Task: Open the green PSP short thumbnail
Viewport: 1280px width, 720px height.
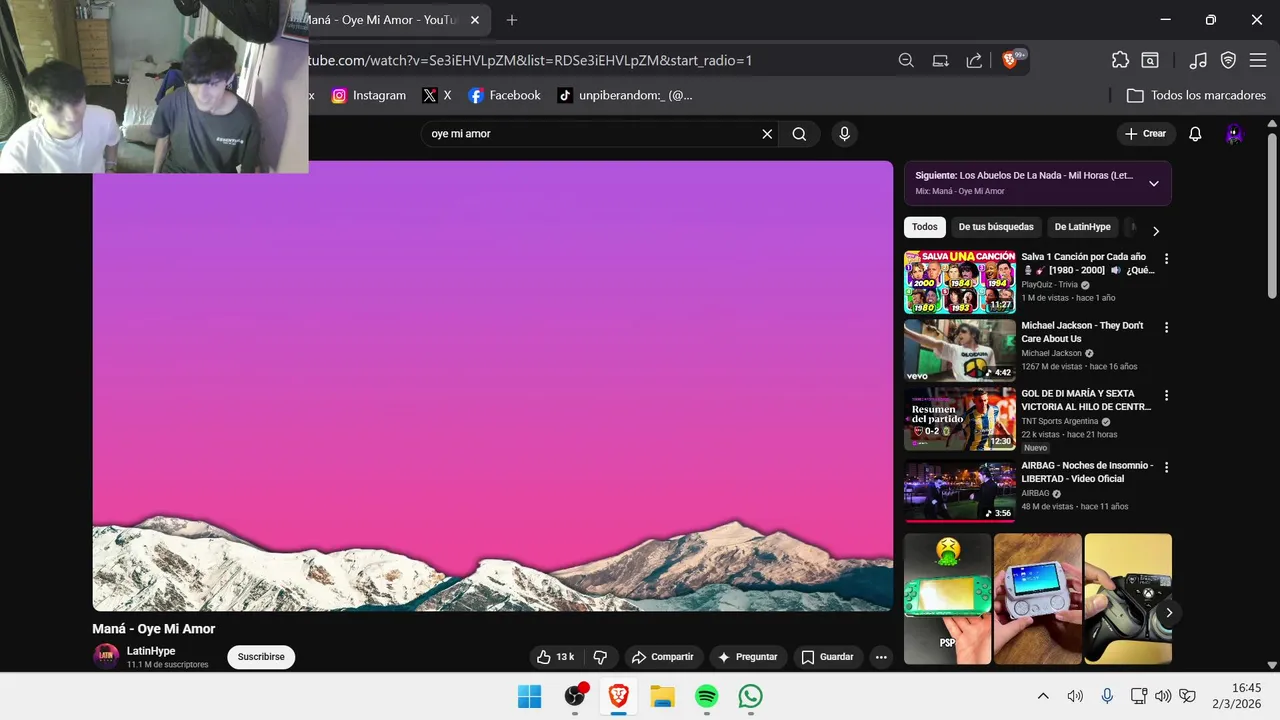Action: pyautogui.click(x=948, y=598)
